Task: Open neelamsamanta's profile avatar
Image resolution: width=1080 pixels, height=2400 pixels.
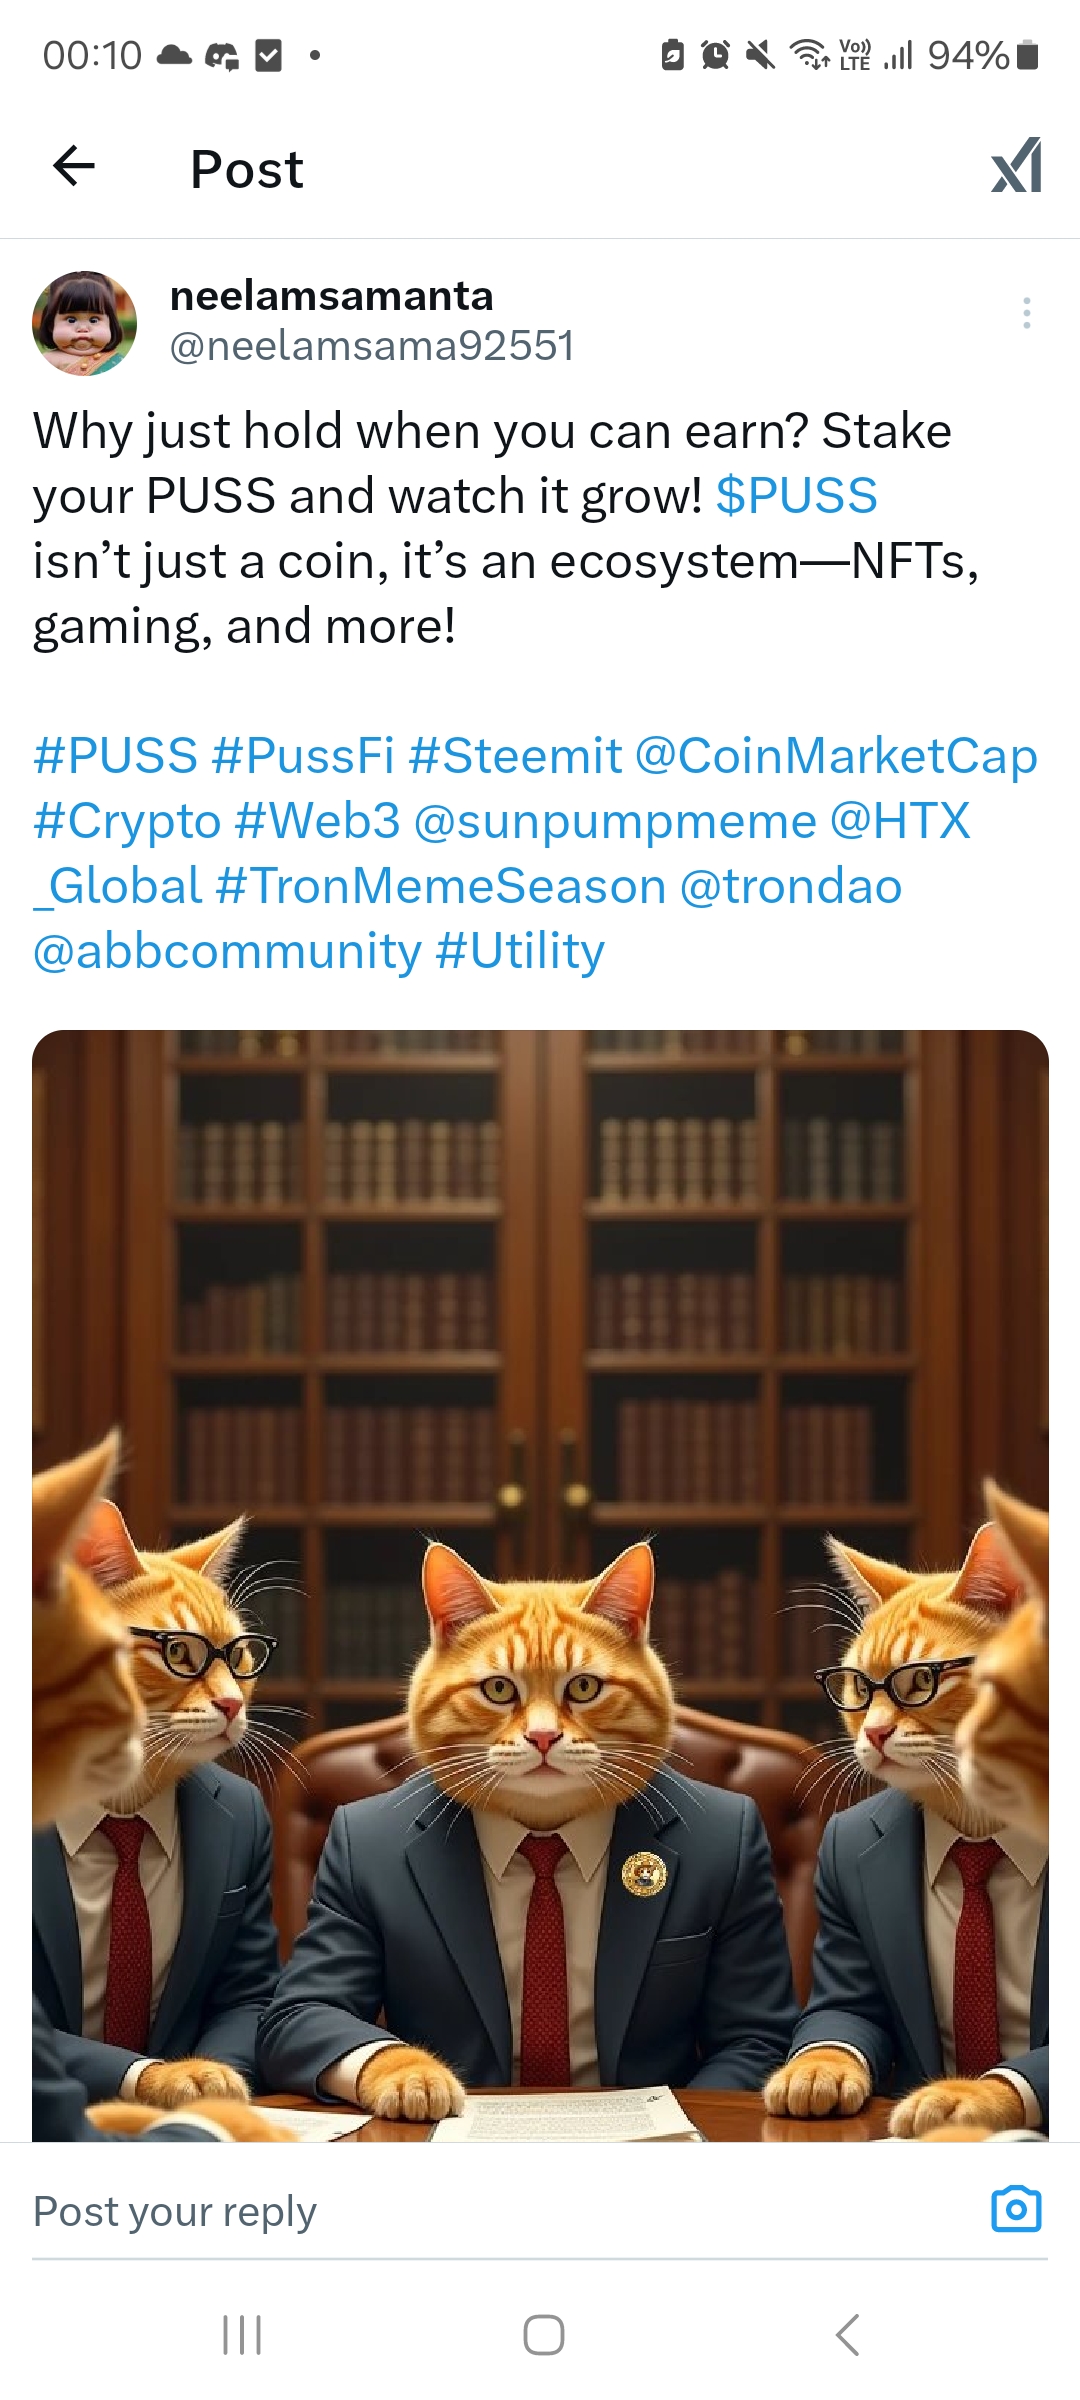Action: tap(85, 323)
